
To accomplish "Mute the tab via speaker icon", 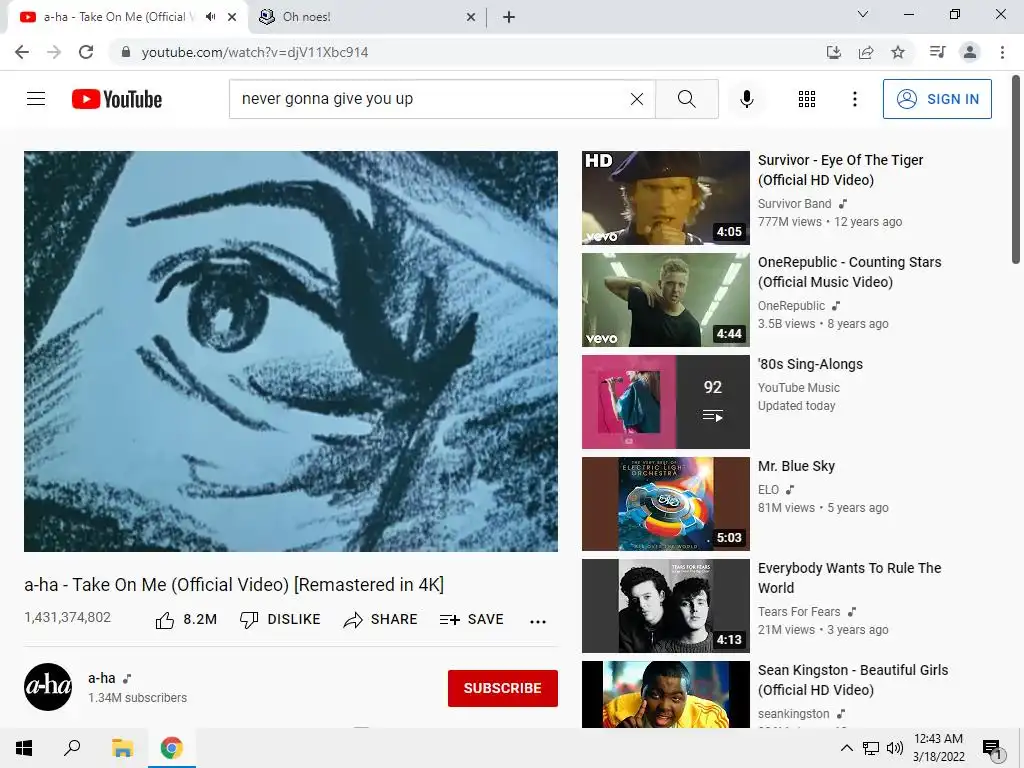I will tap(210, 17).
